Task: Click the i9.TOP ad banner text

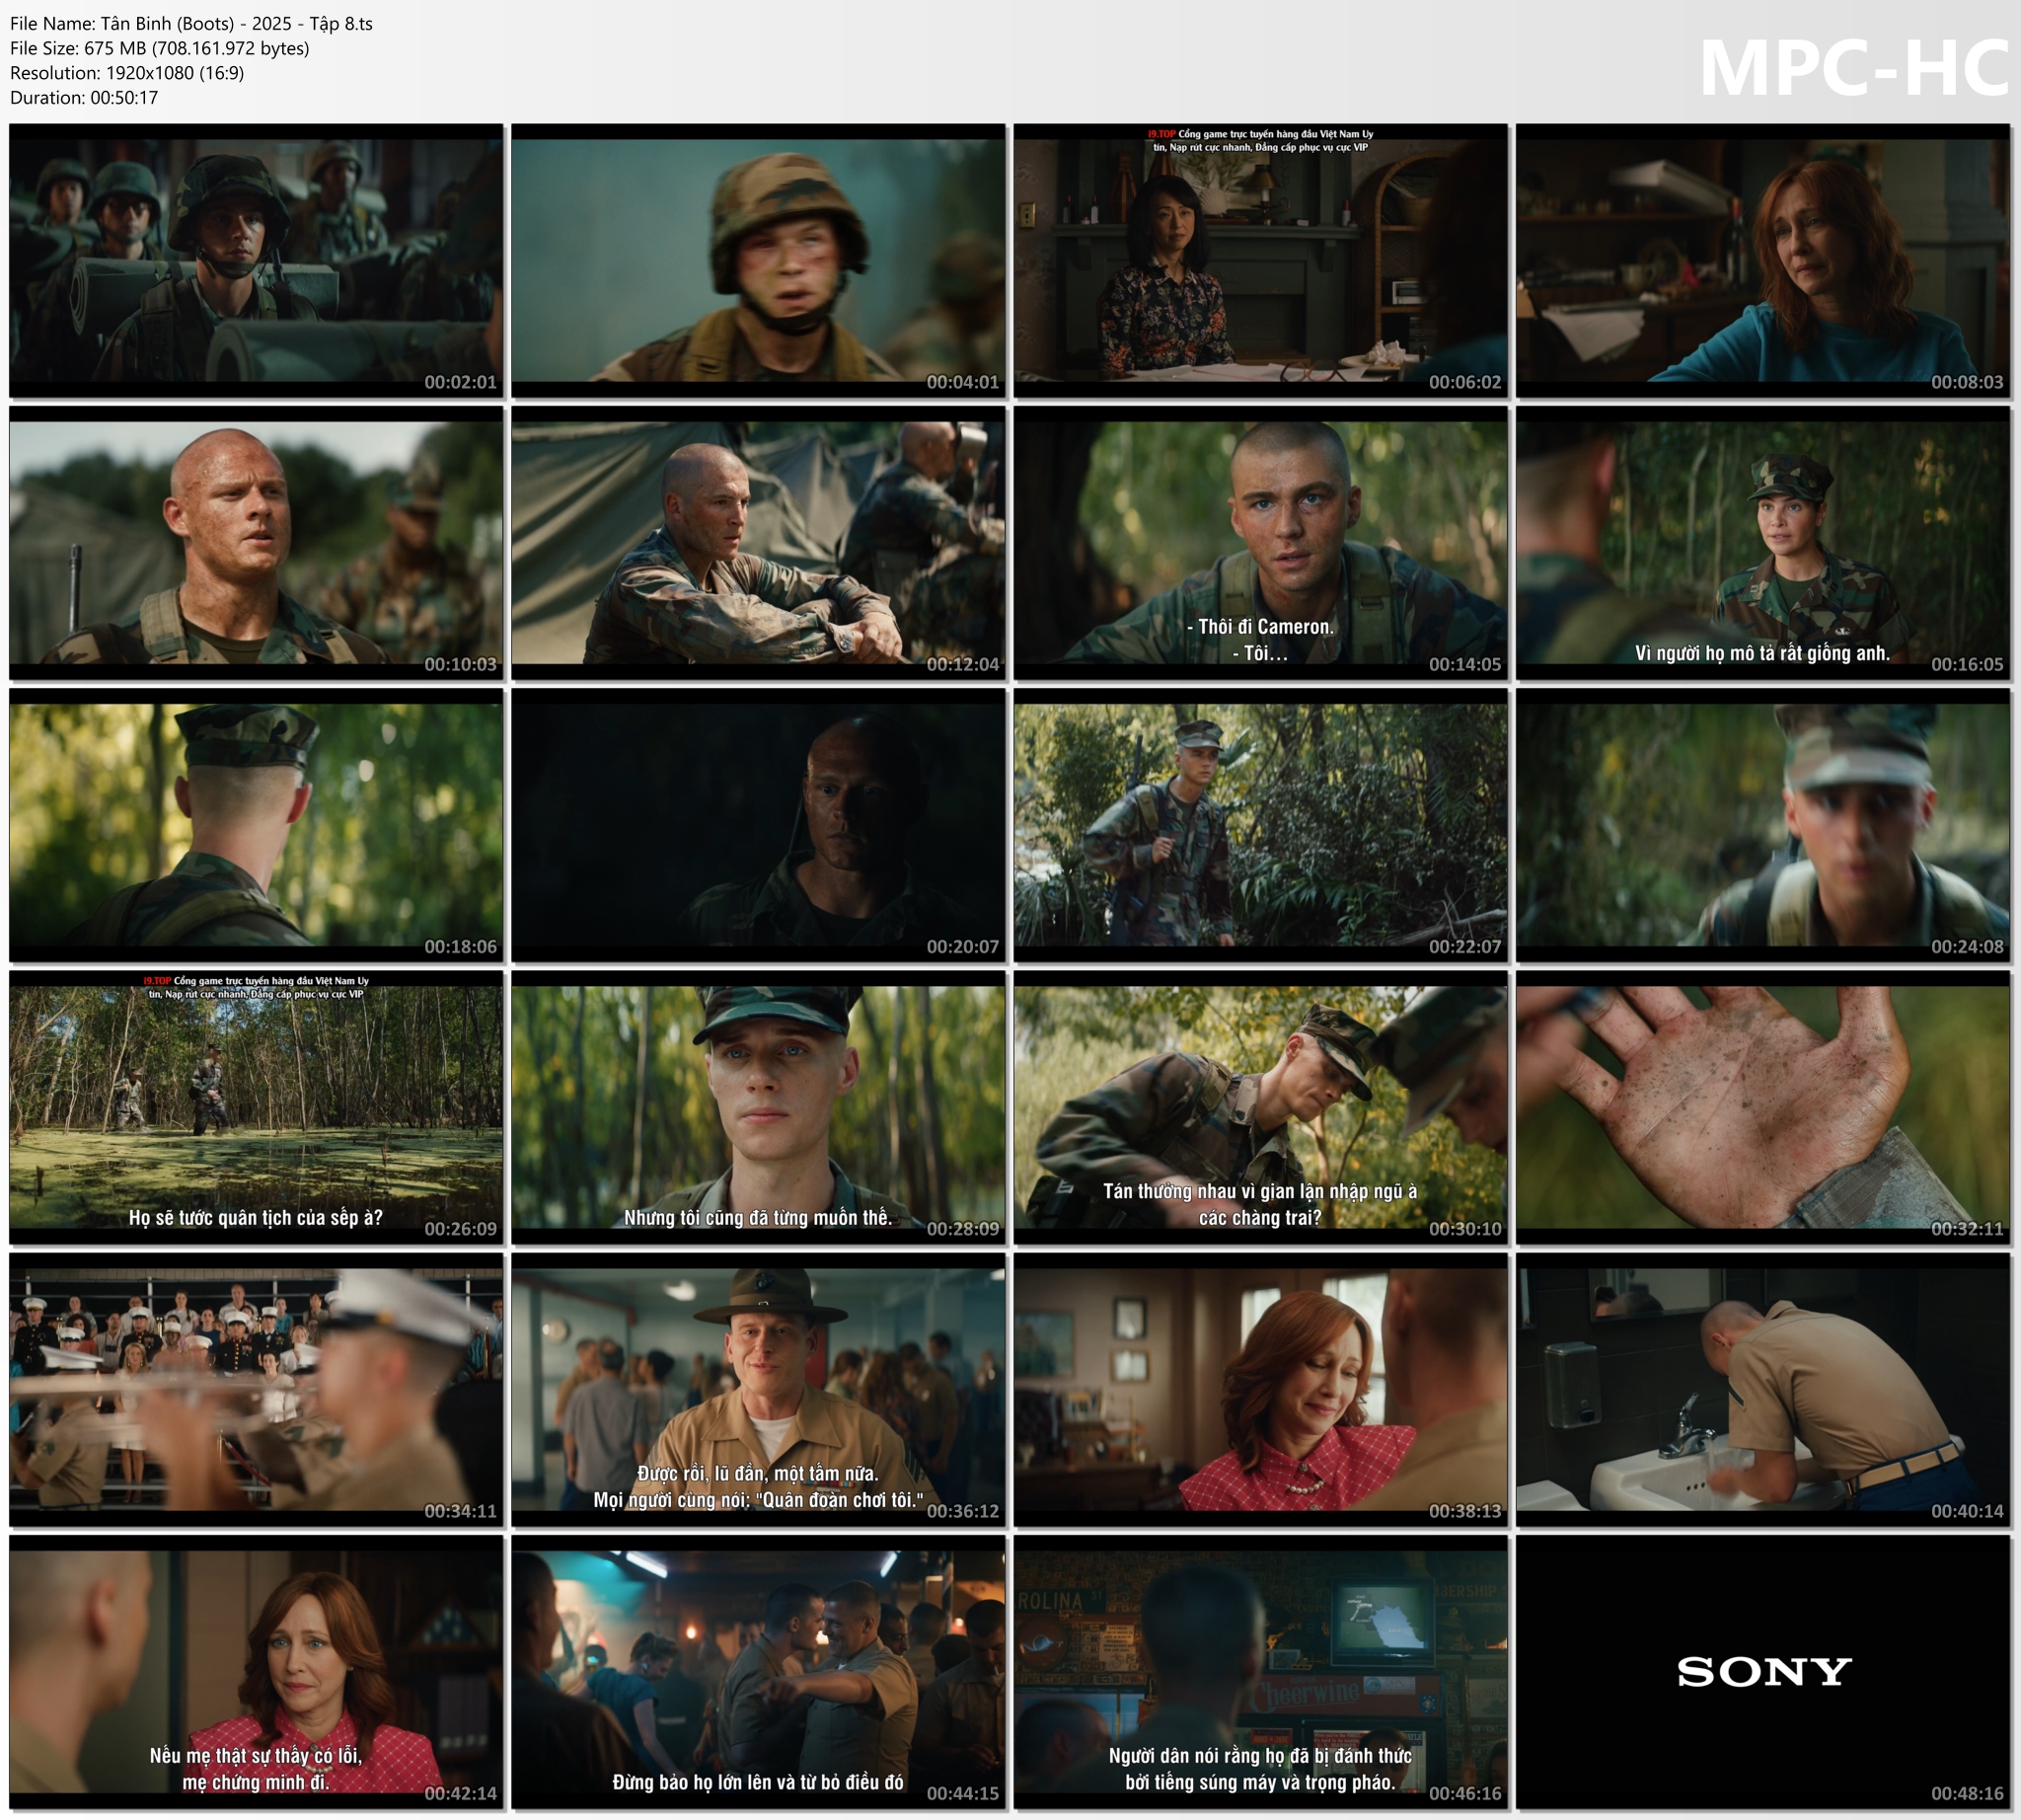Action: tap(1260, 140)
